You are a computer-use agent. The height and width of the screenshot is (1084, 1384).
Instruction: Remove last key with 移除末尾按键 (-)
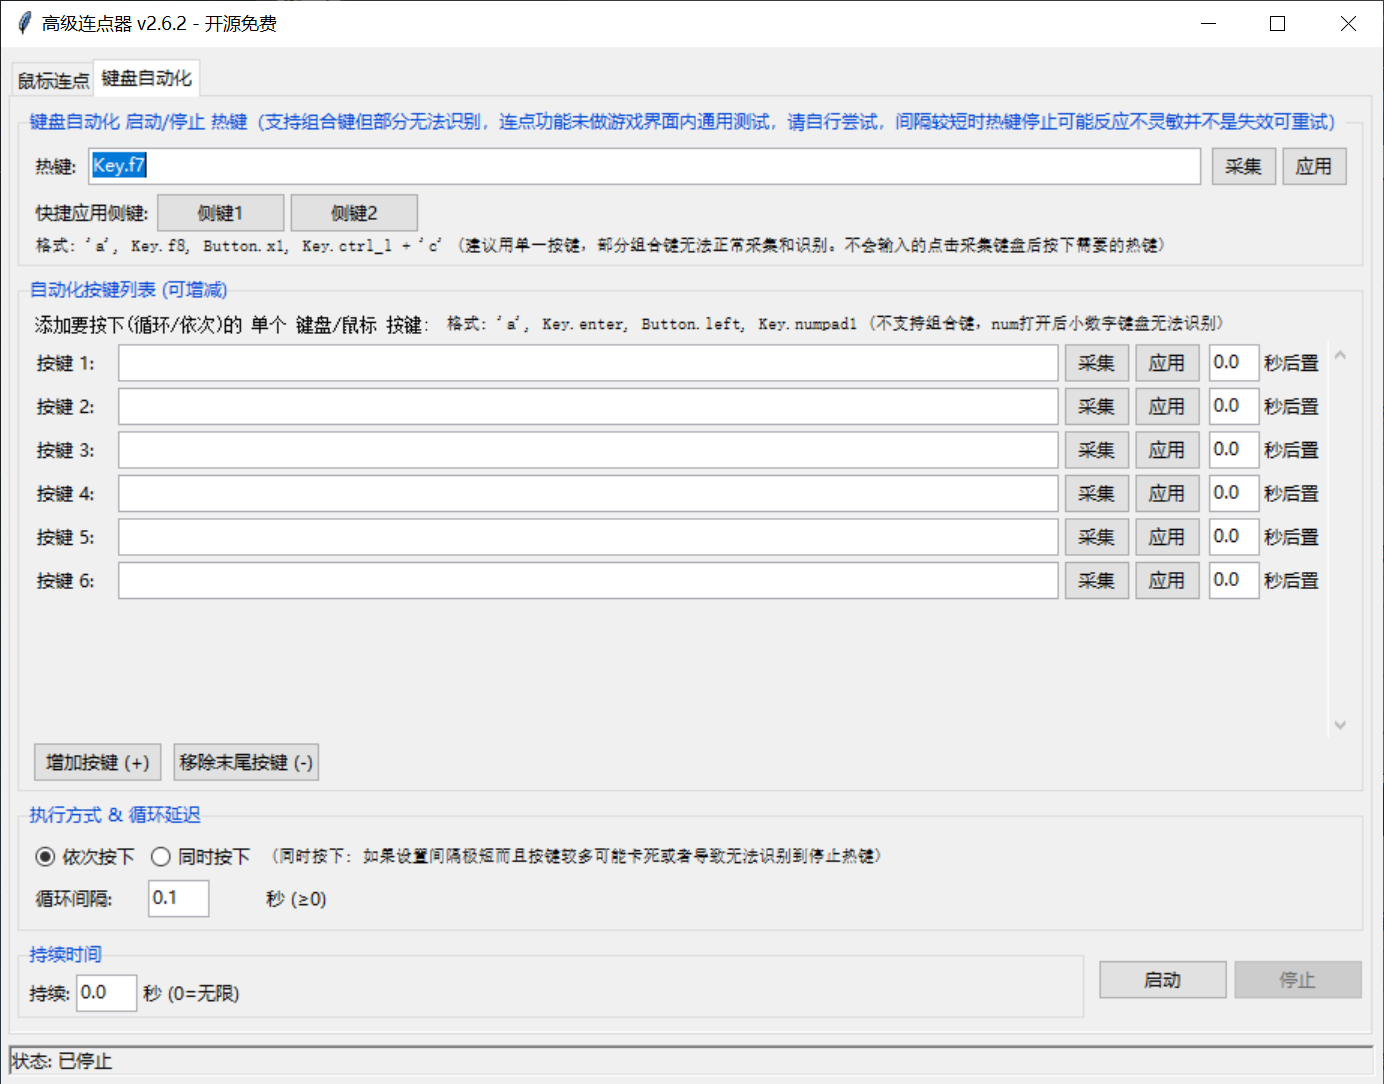click(246, 763)
